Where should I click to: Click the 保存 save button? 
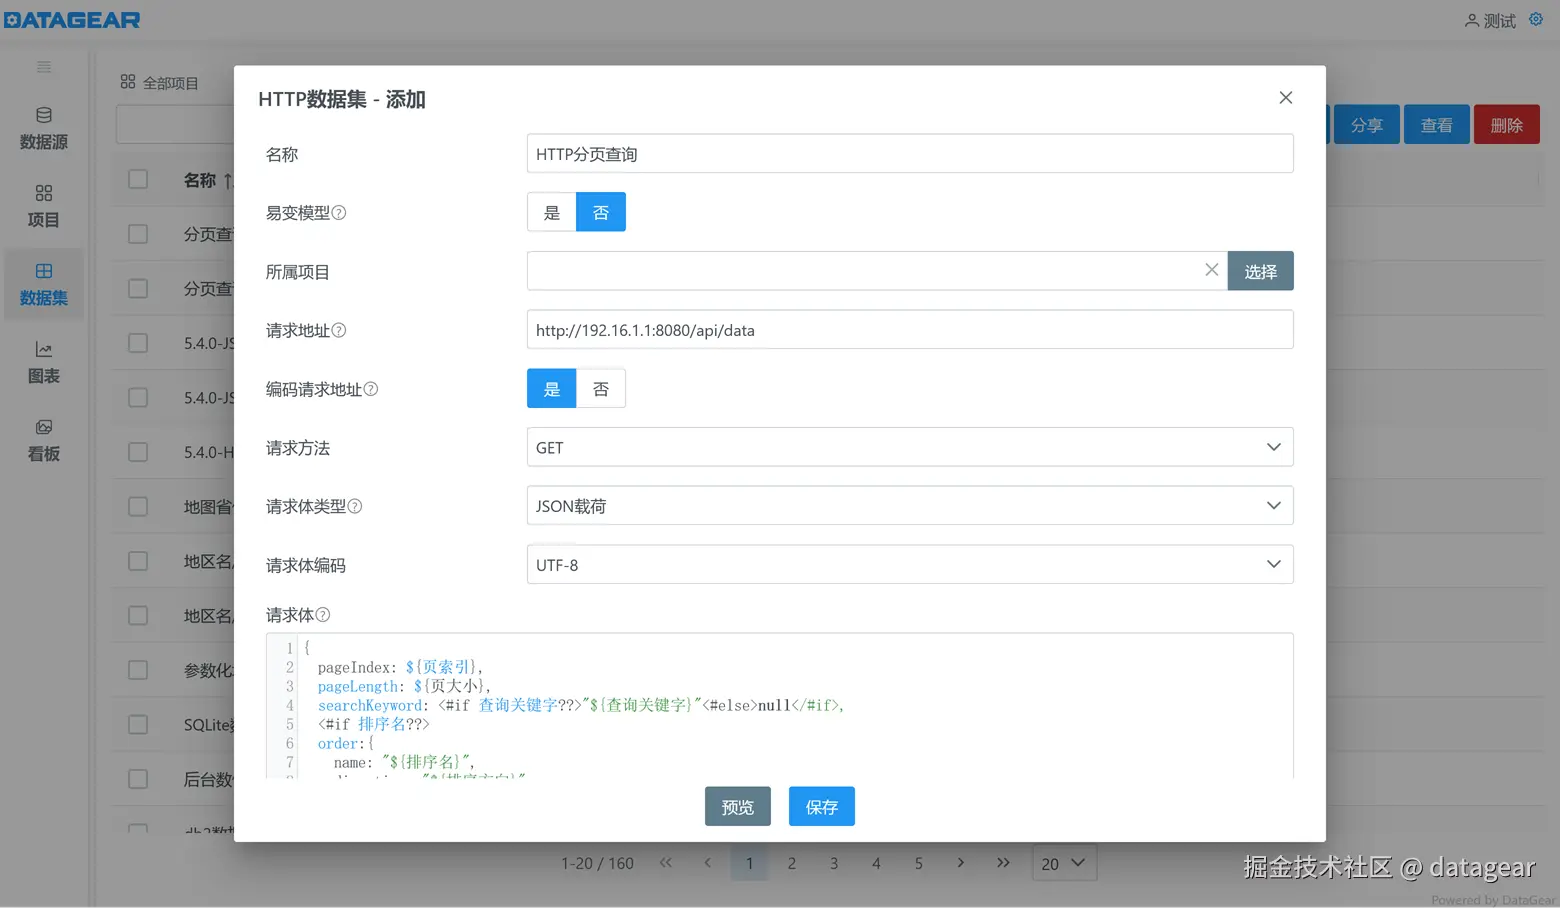(x=822, y=806)
